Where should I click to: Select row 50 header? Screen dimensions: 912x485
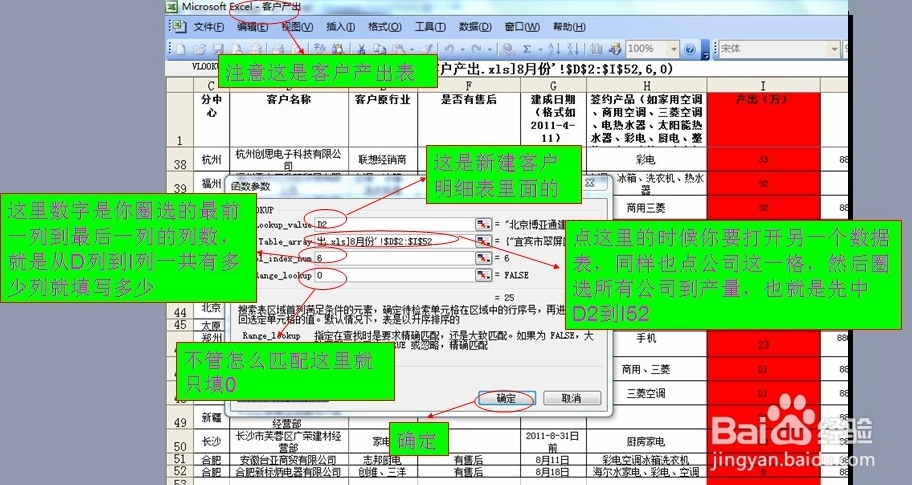pos(180,441)
